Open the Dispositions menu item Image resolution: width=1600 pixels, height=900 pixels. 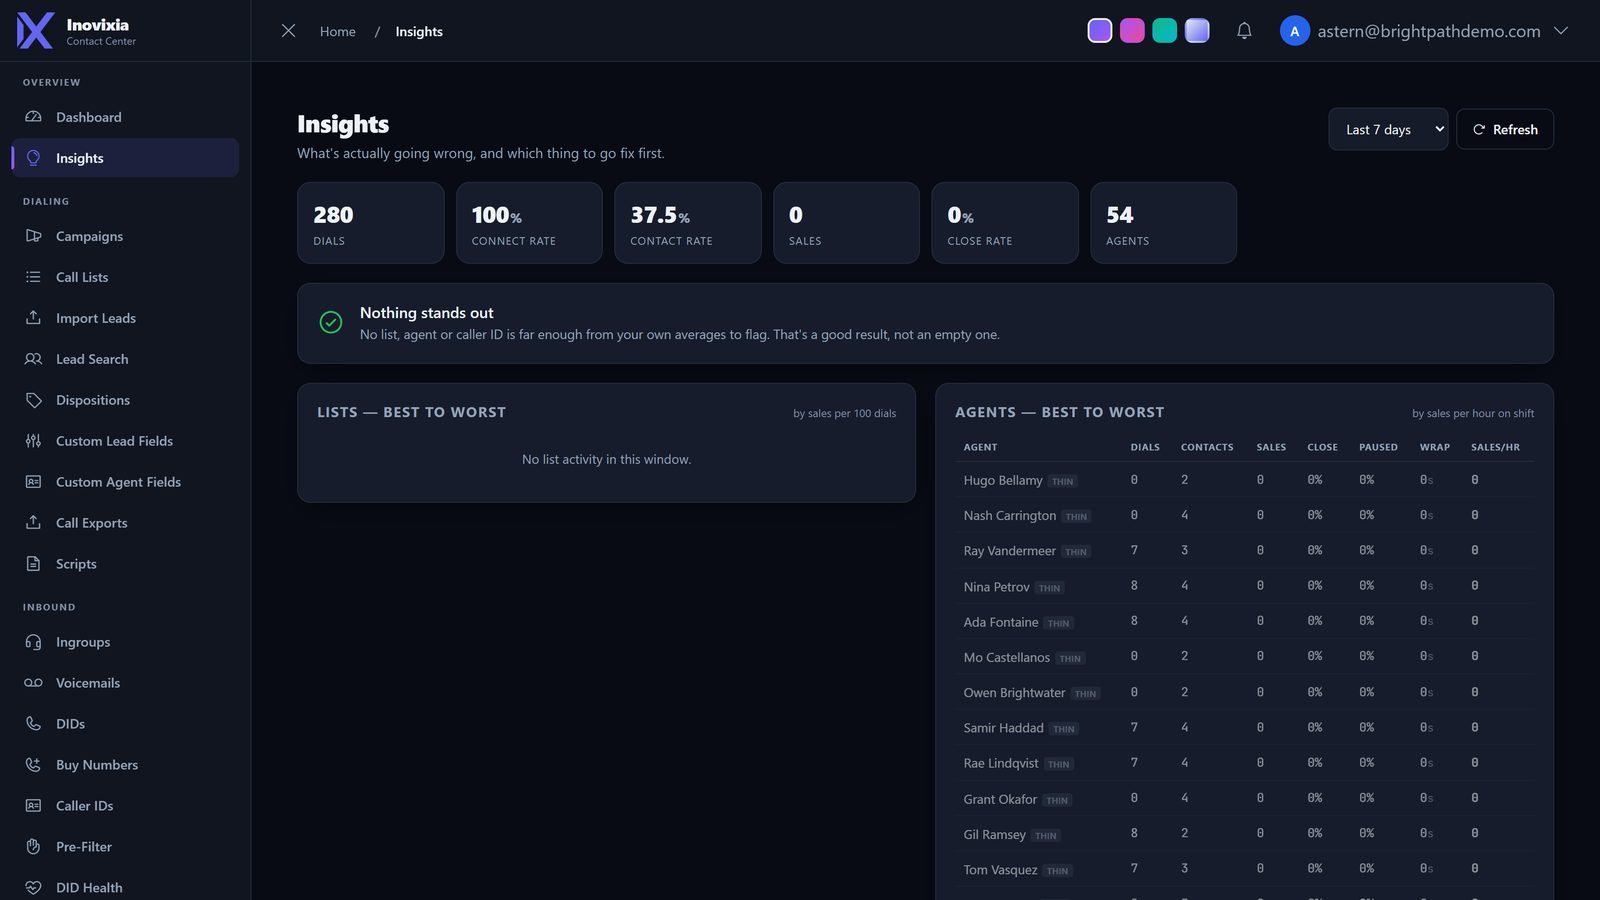(x=125, y=400)
